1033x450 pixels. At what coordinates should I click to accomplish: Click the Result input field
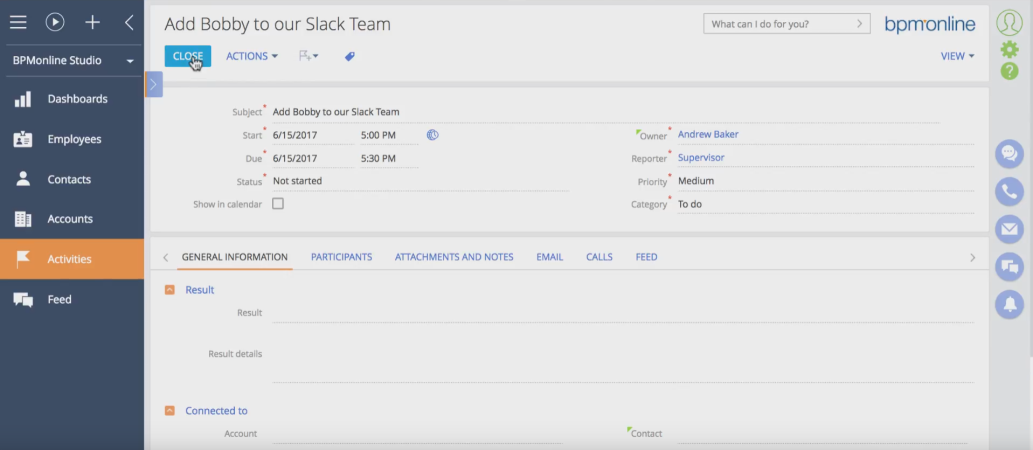[x=623, y=313]
